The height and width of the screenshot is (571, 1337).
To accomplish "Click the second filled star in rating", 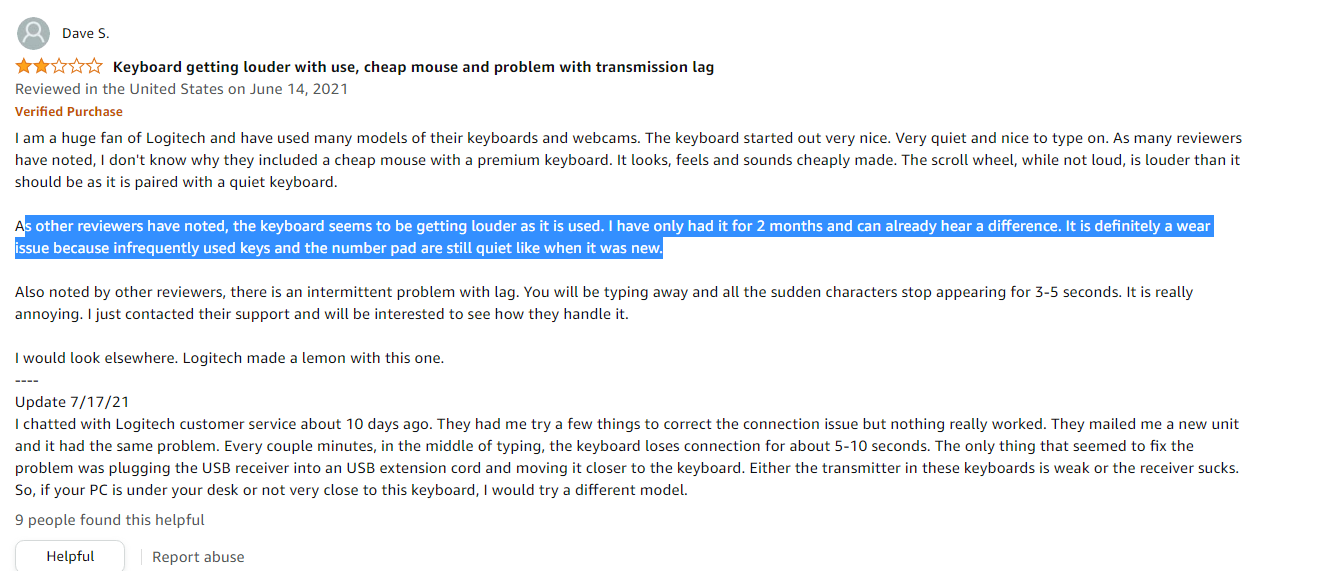I will (x=41, y=67).
